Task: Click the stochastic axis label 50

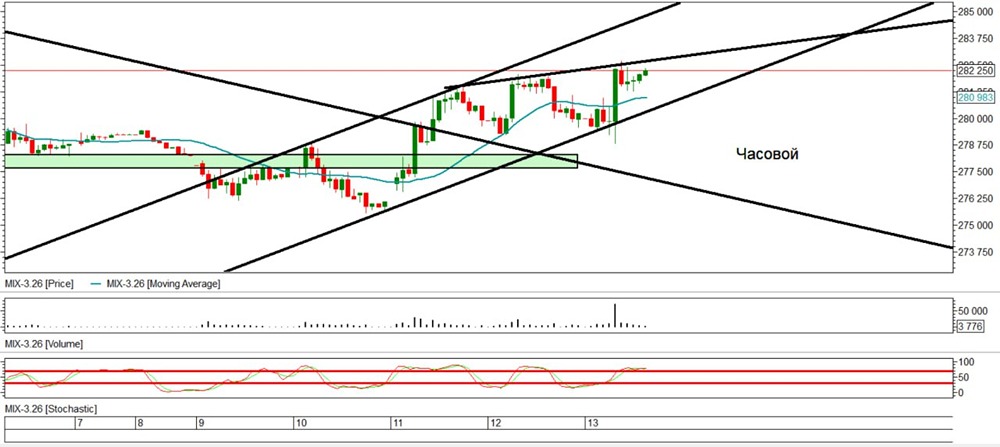Action: tap(964, 377)
